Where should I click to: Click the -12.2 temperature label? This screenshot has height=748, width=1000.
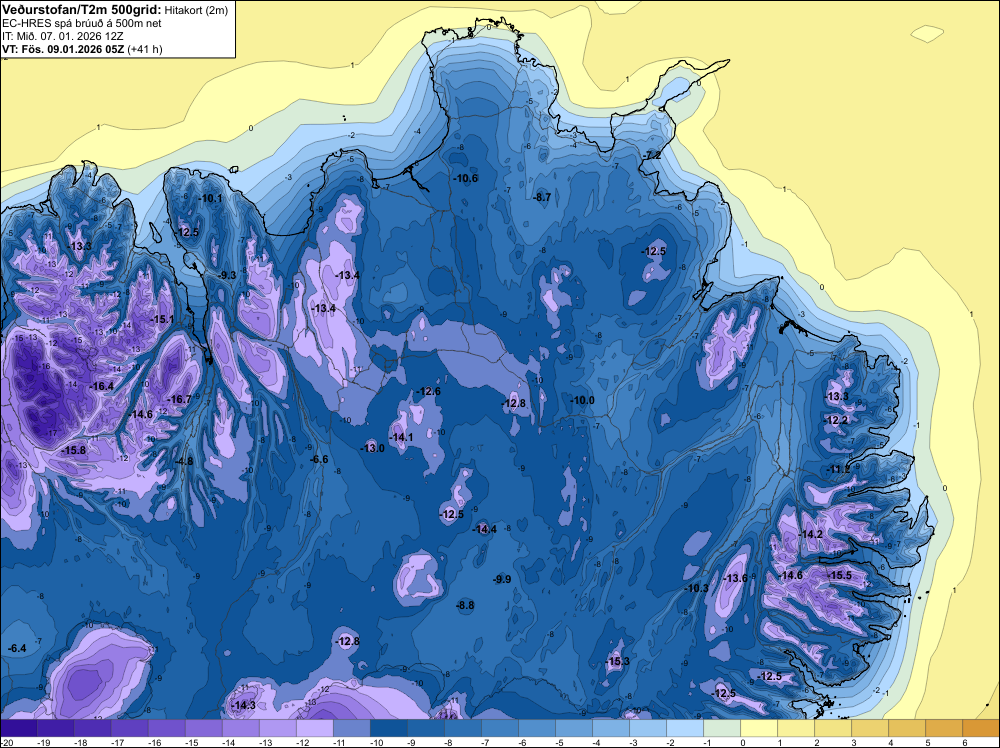click(836, 421)
